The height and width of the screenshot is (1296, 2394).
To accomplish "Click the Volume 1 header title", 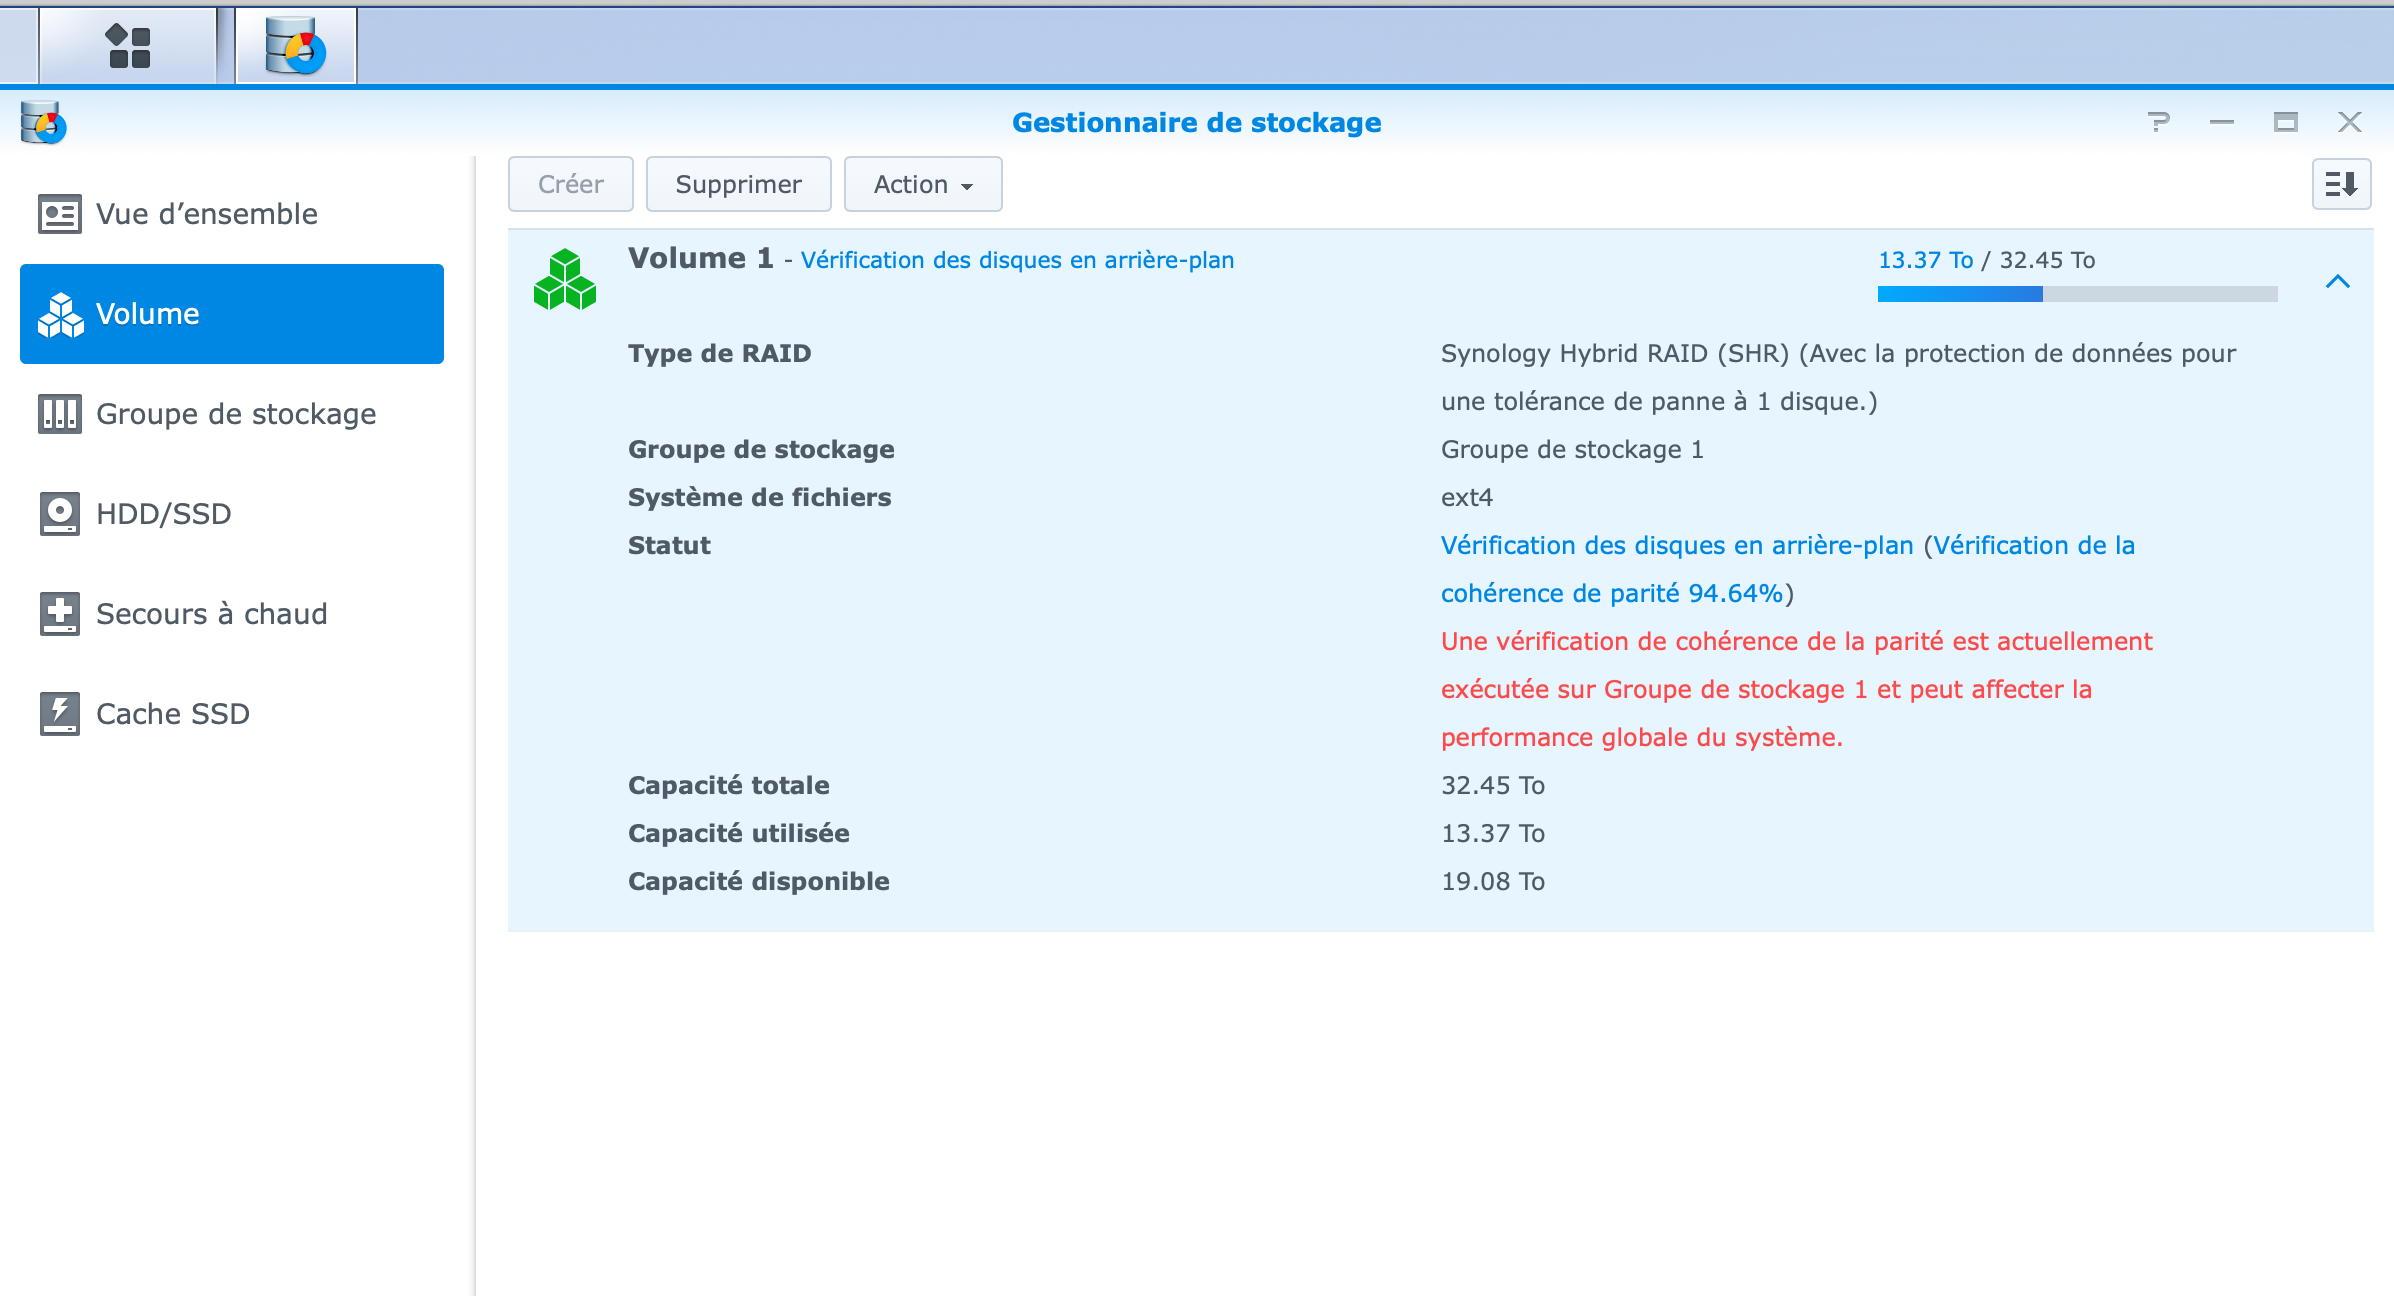I will pyautogui.click(x=700, y=258).
